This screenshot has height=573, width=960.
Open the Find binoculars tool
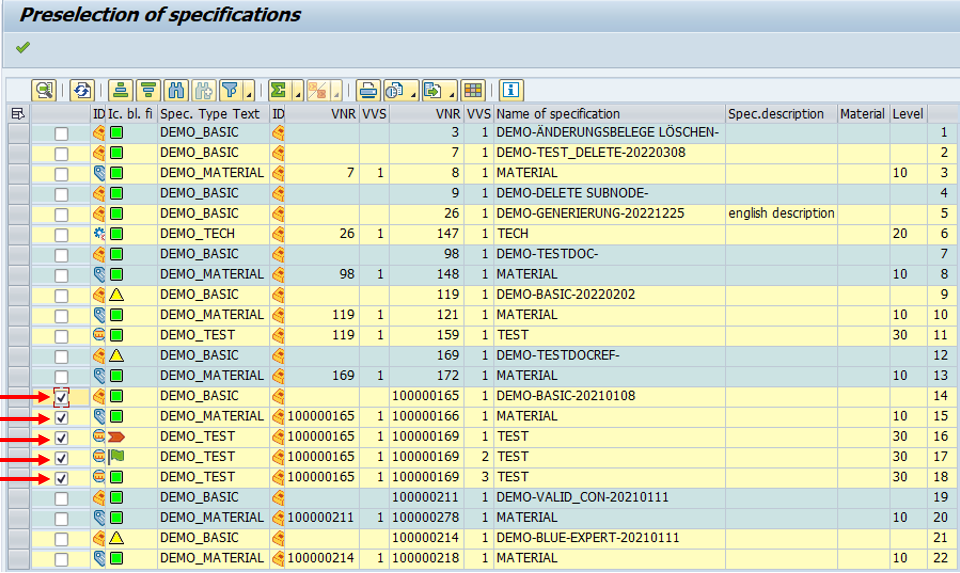pos(176,90)
